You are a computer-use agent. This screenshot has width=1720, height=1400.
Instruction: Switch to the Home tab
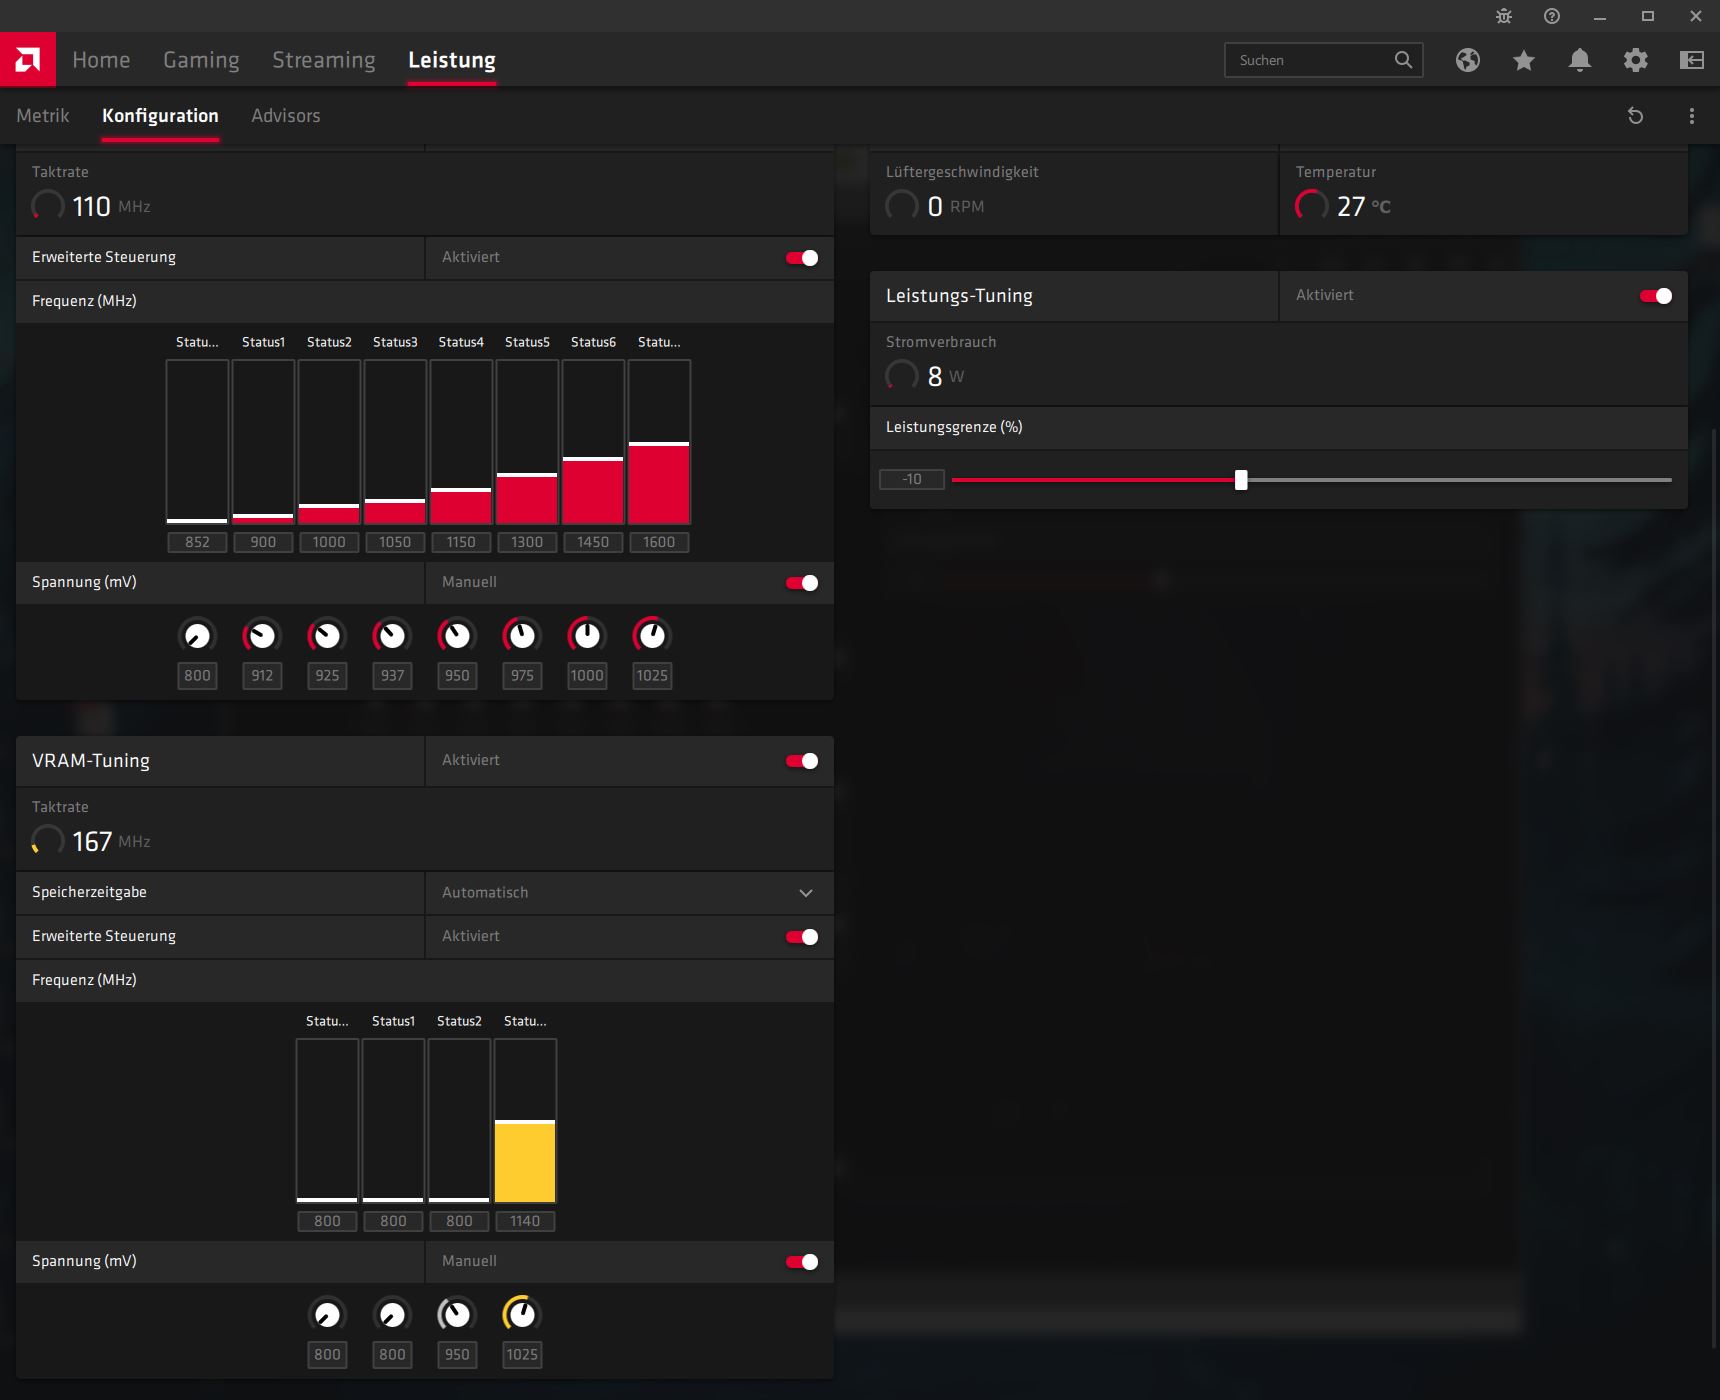pyautogui.click(x=101, y=60)
